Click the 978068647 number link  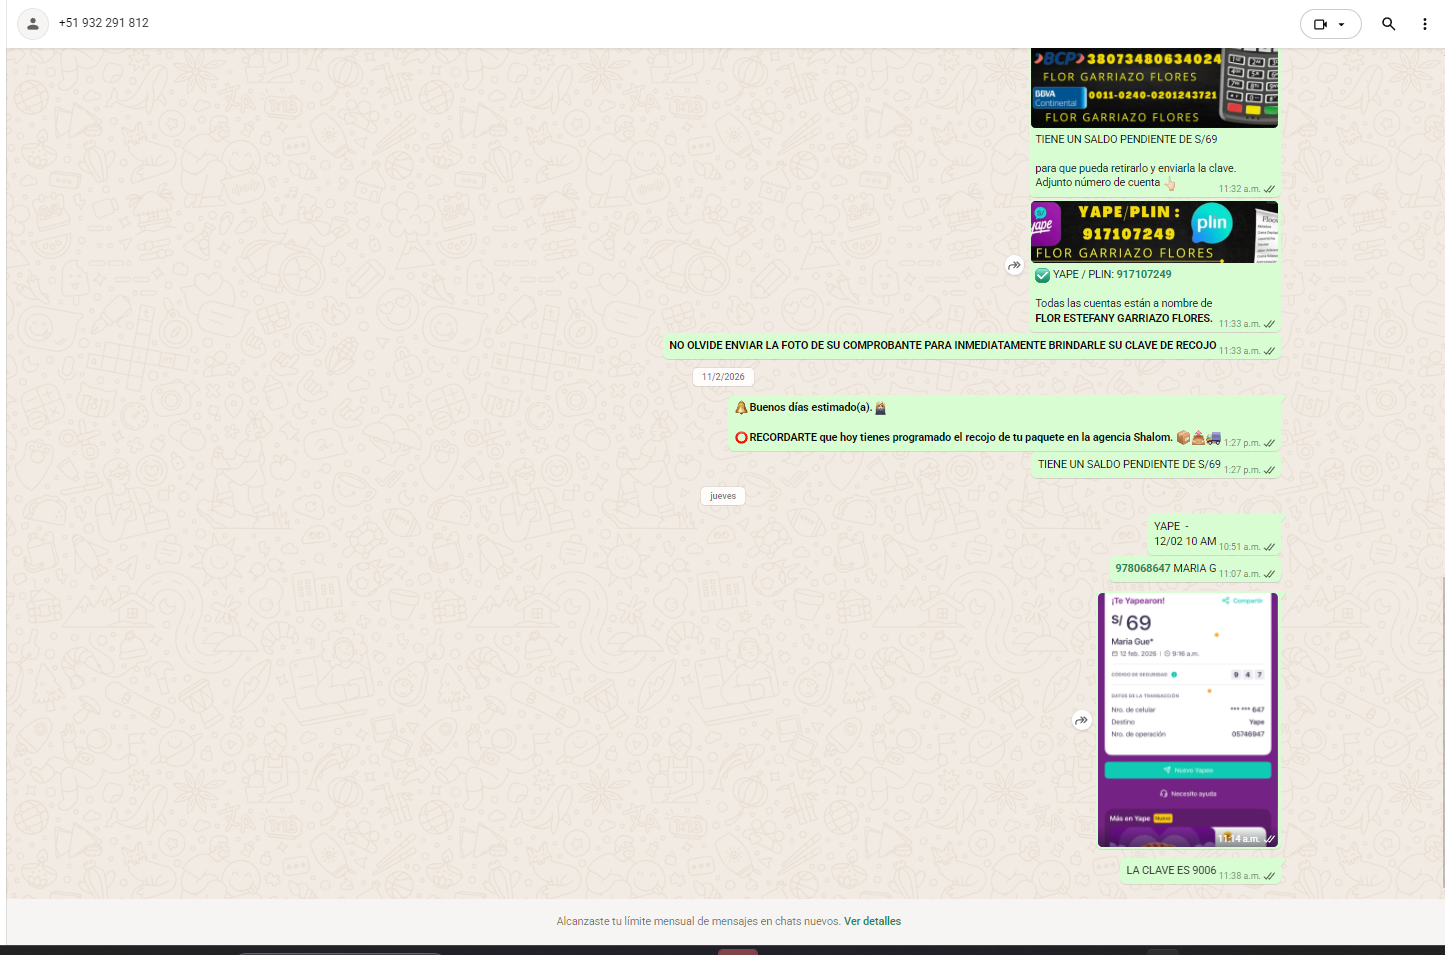[1142, 568]
